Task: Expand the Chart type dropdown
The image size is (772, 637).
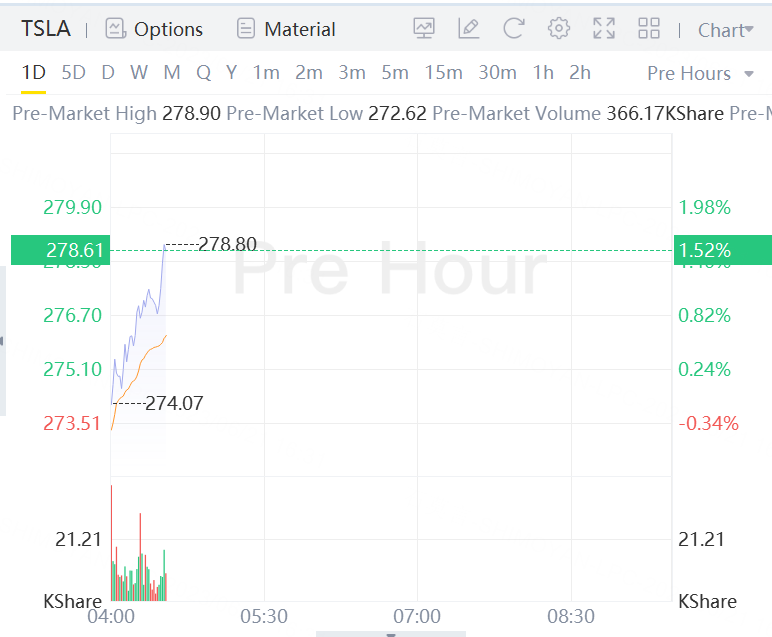Action: 726,30
